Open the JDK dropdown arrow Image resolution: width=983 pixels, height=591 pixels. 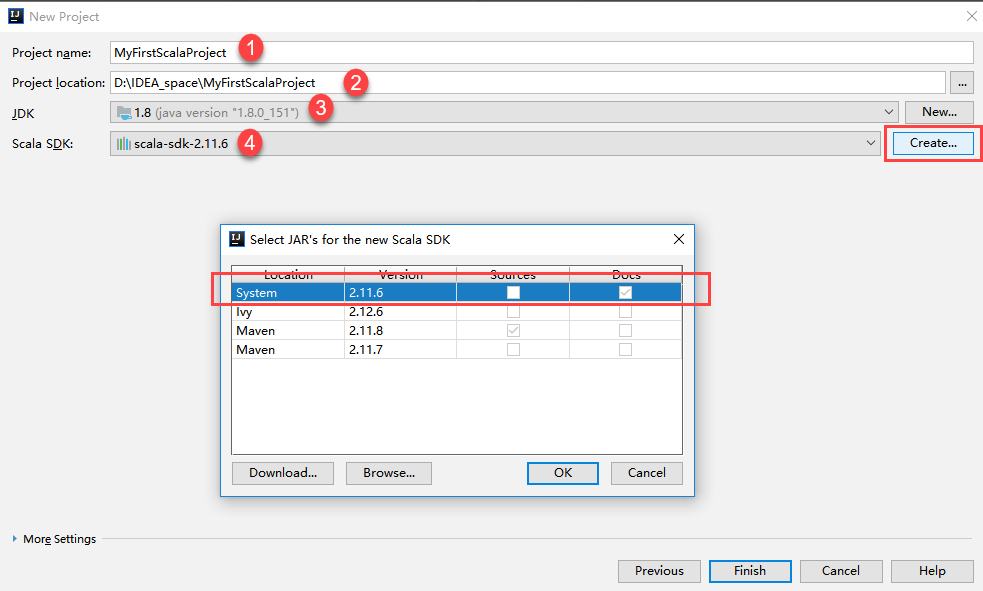[x=888, y=112]
